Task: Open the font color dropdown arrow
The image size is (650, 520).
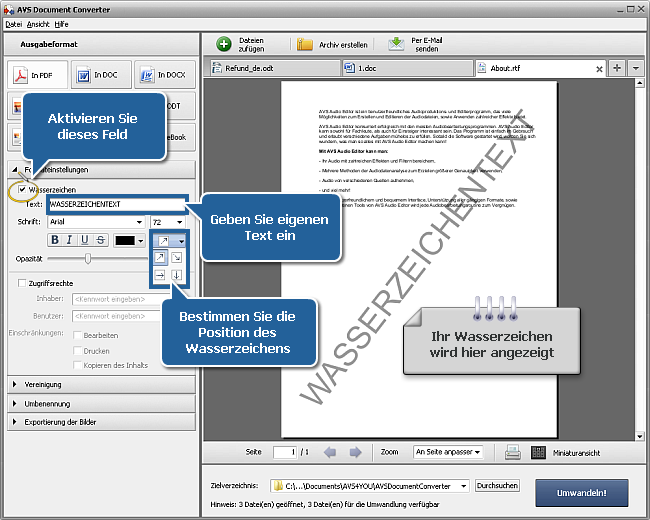Action: click(x=141, y=241)
